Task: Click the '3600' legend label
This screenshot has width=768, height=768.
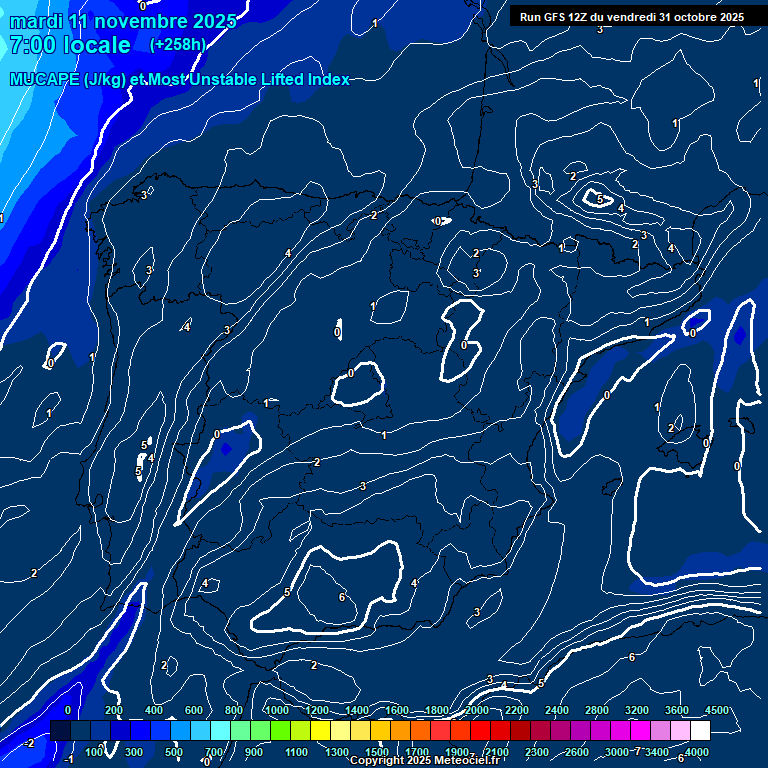Action: click(x=677, y=710)
